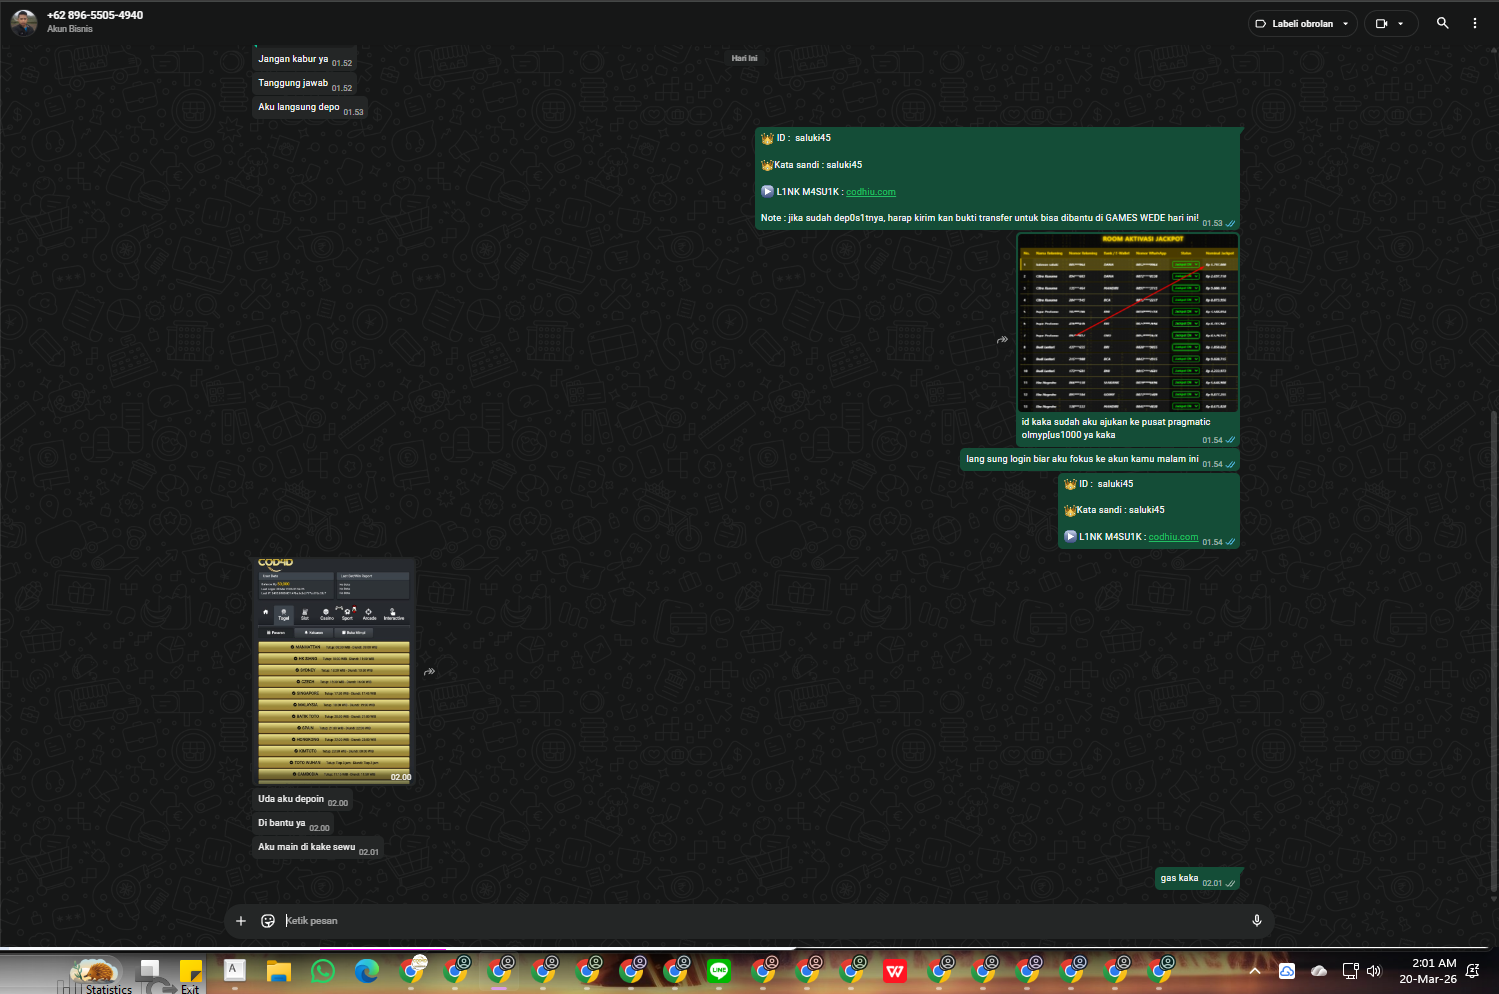The height and width of the screenshot is (994, 1499).
Task: Open the Chrome icon with notification badge
Action: 412,970
